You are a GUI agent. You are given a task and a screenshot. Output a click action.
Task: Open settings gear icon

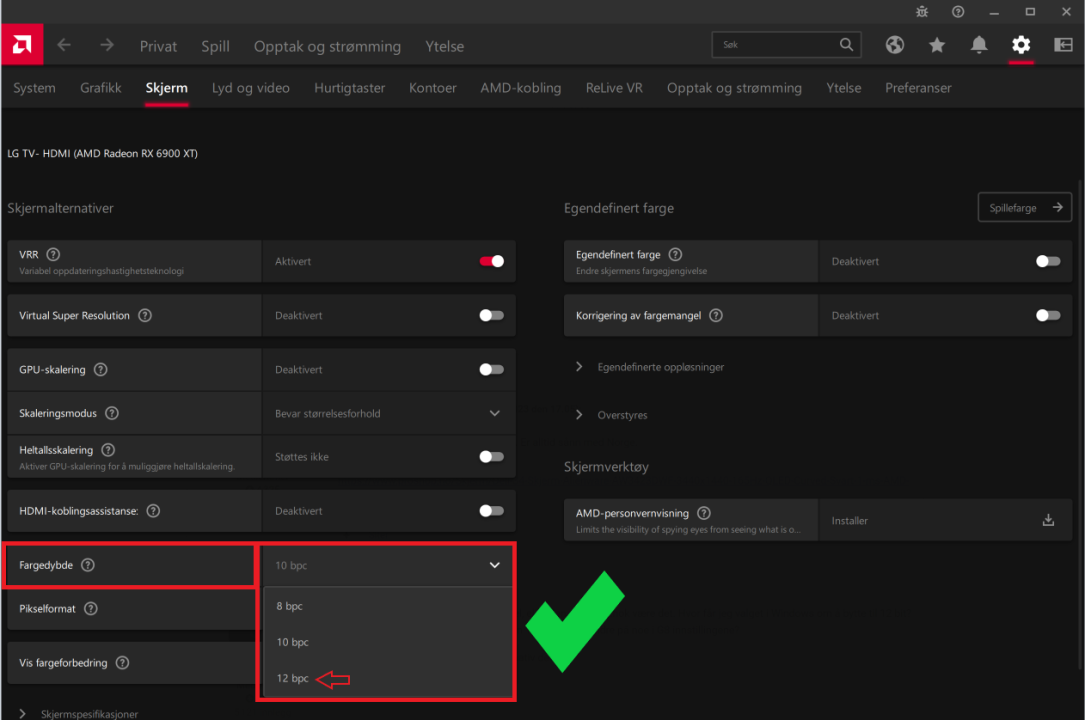click(1021, 45)
